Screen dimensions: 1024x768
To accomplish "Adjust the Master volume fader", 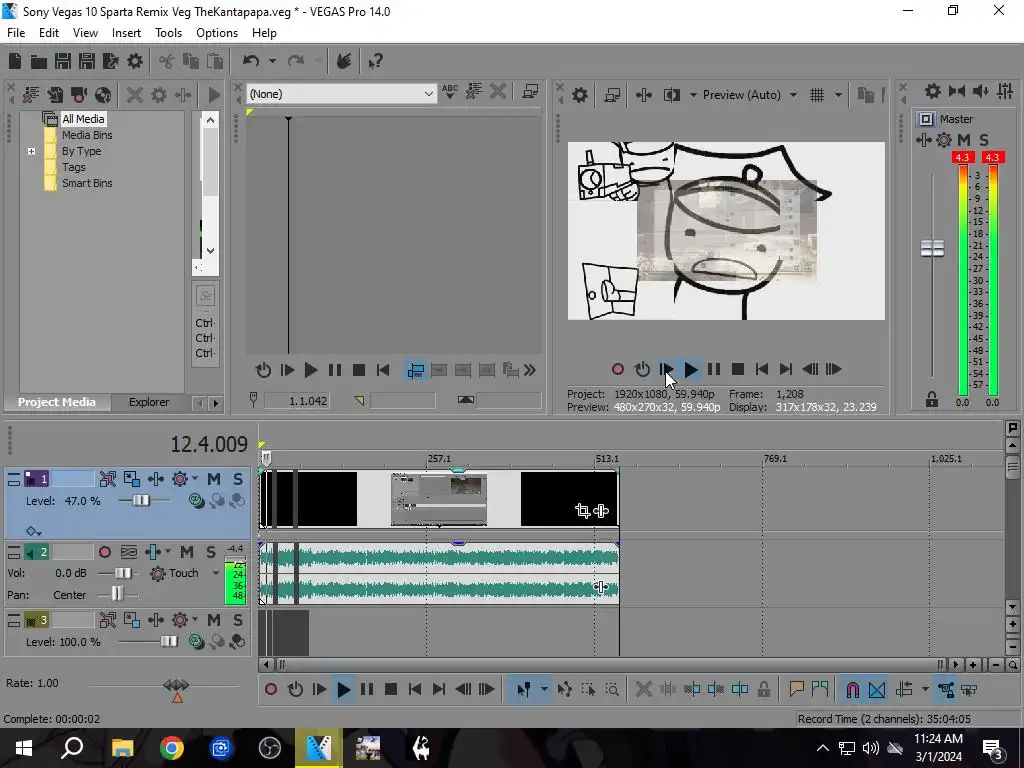I will click(x=932, y=248).
